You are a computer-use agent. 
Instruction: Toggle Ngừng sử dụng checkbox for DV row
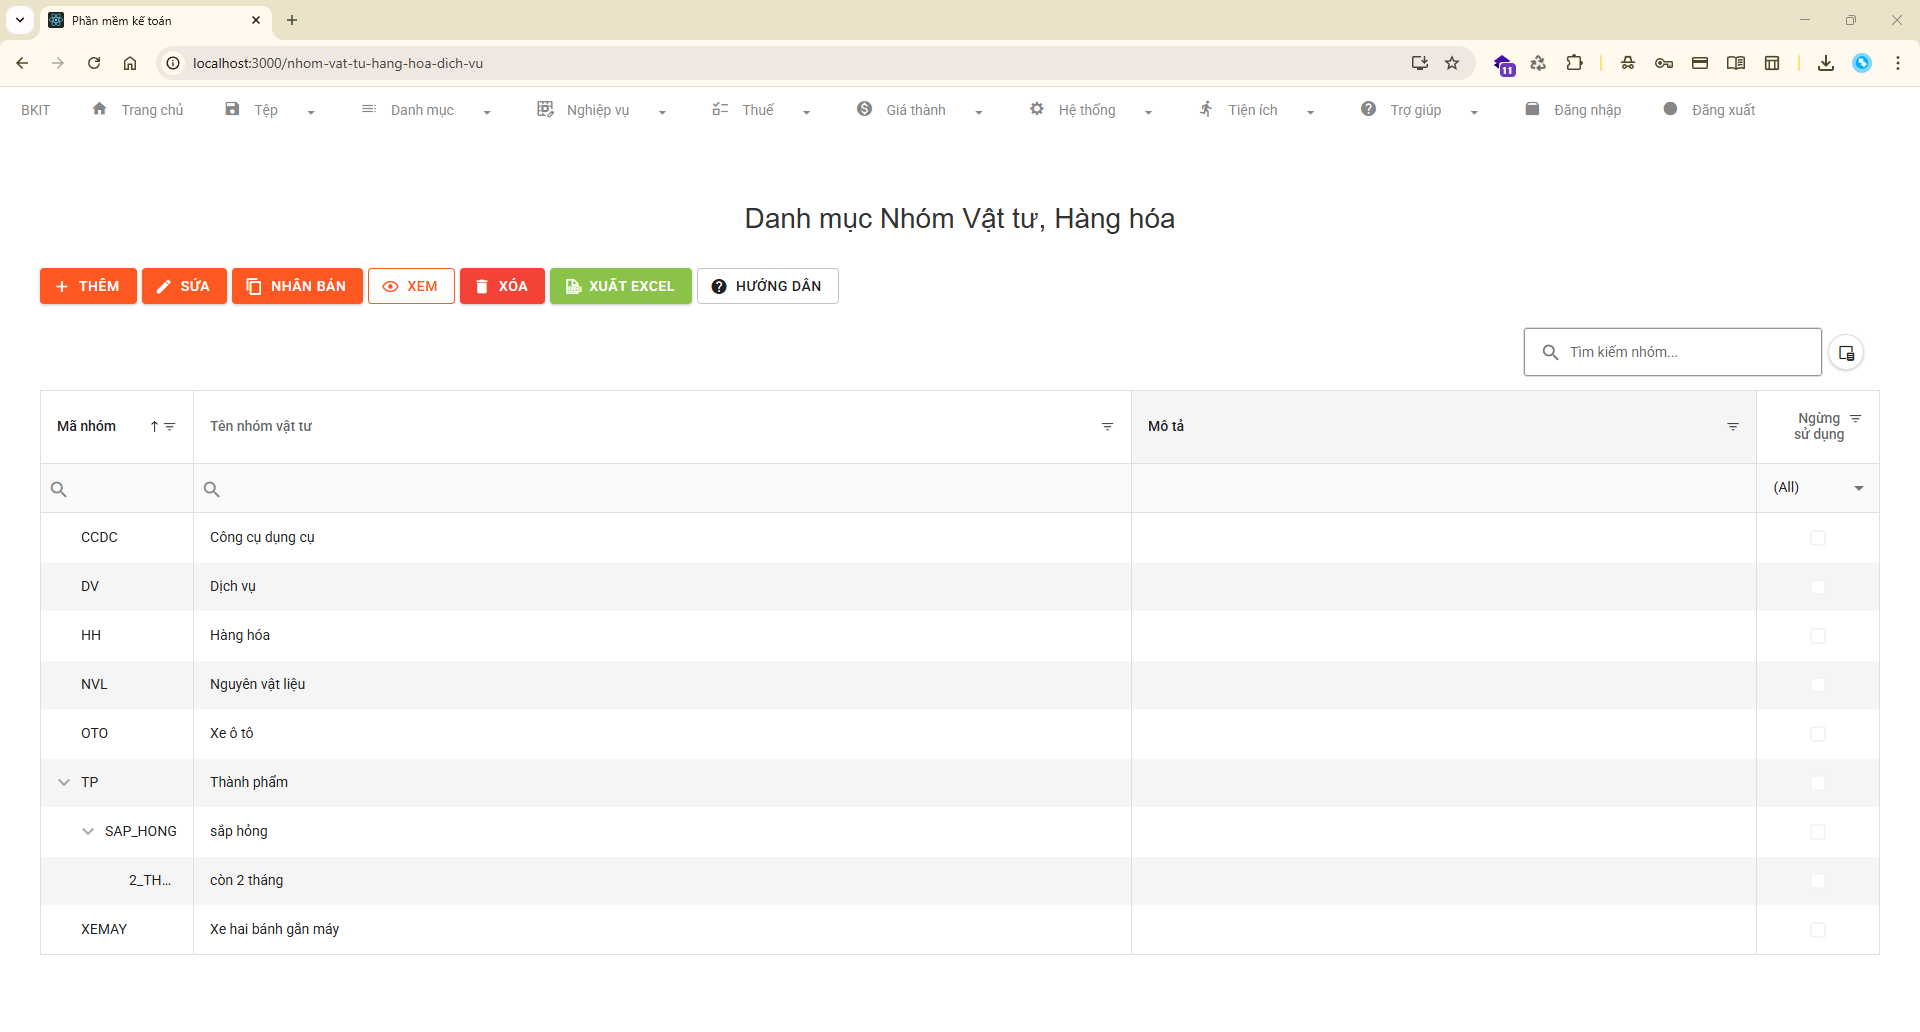[x=1818, y=587]
